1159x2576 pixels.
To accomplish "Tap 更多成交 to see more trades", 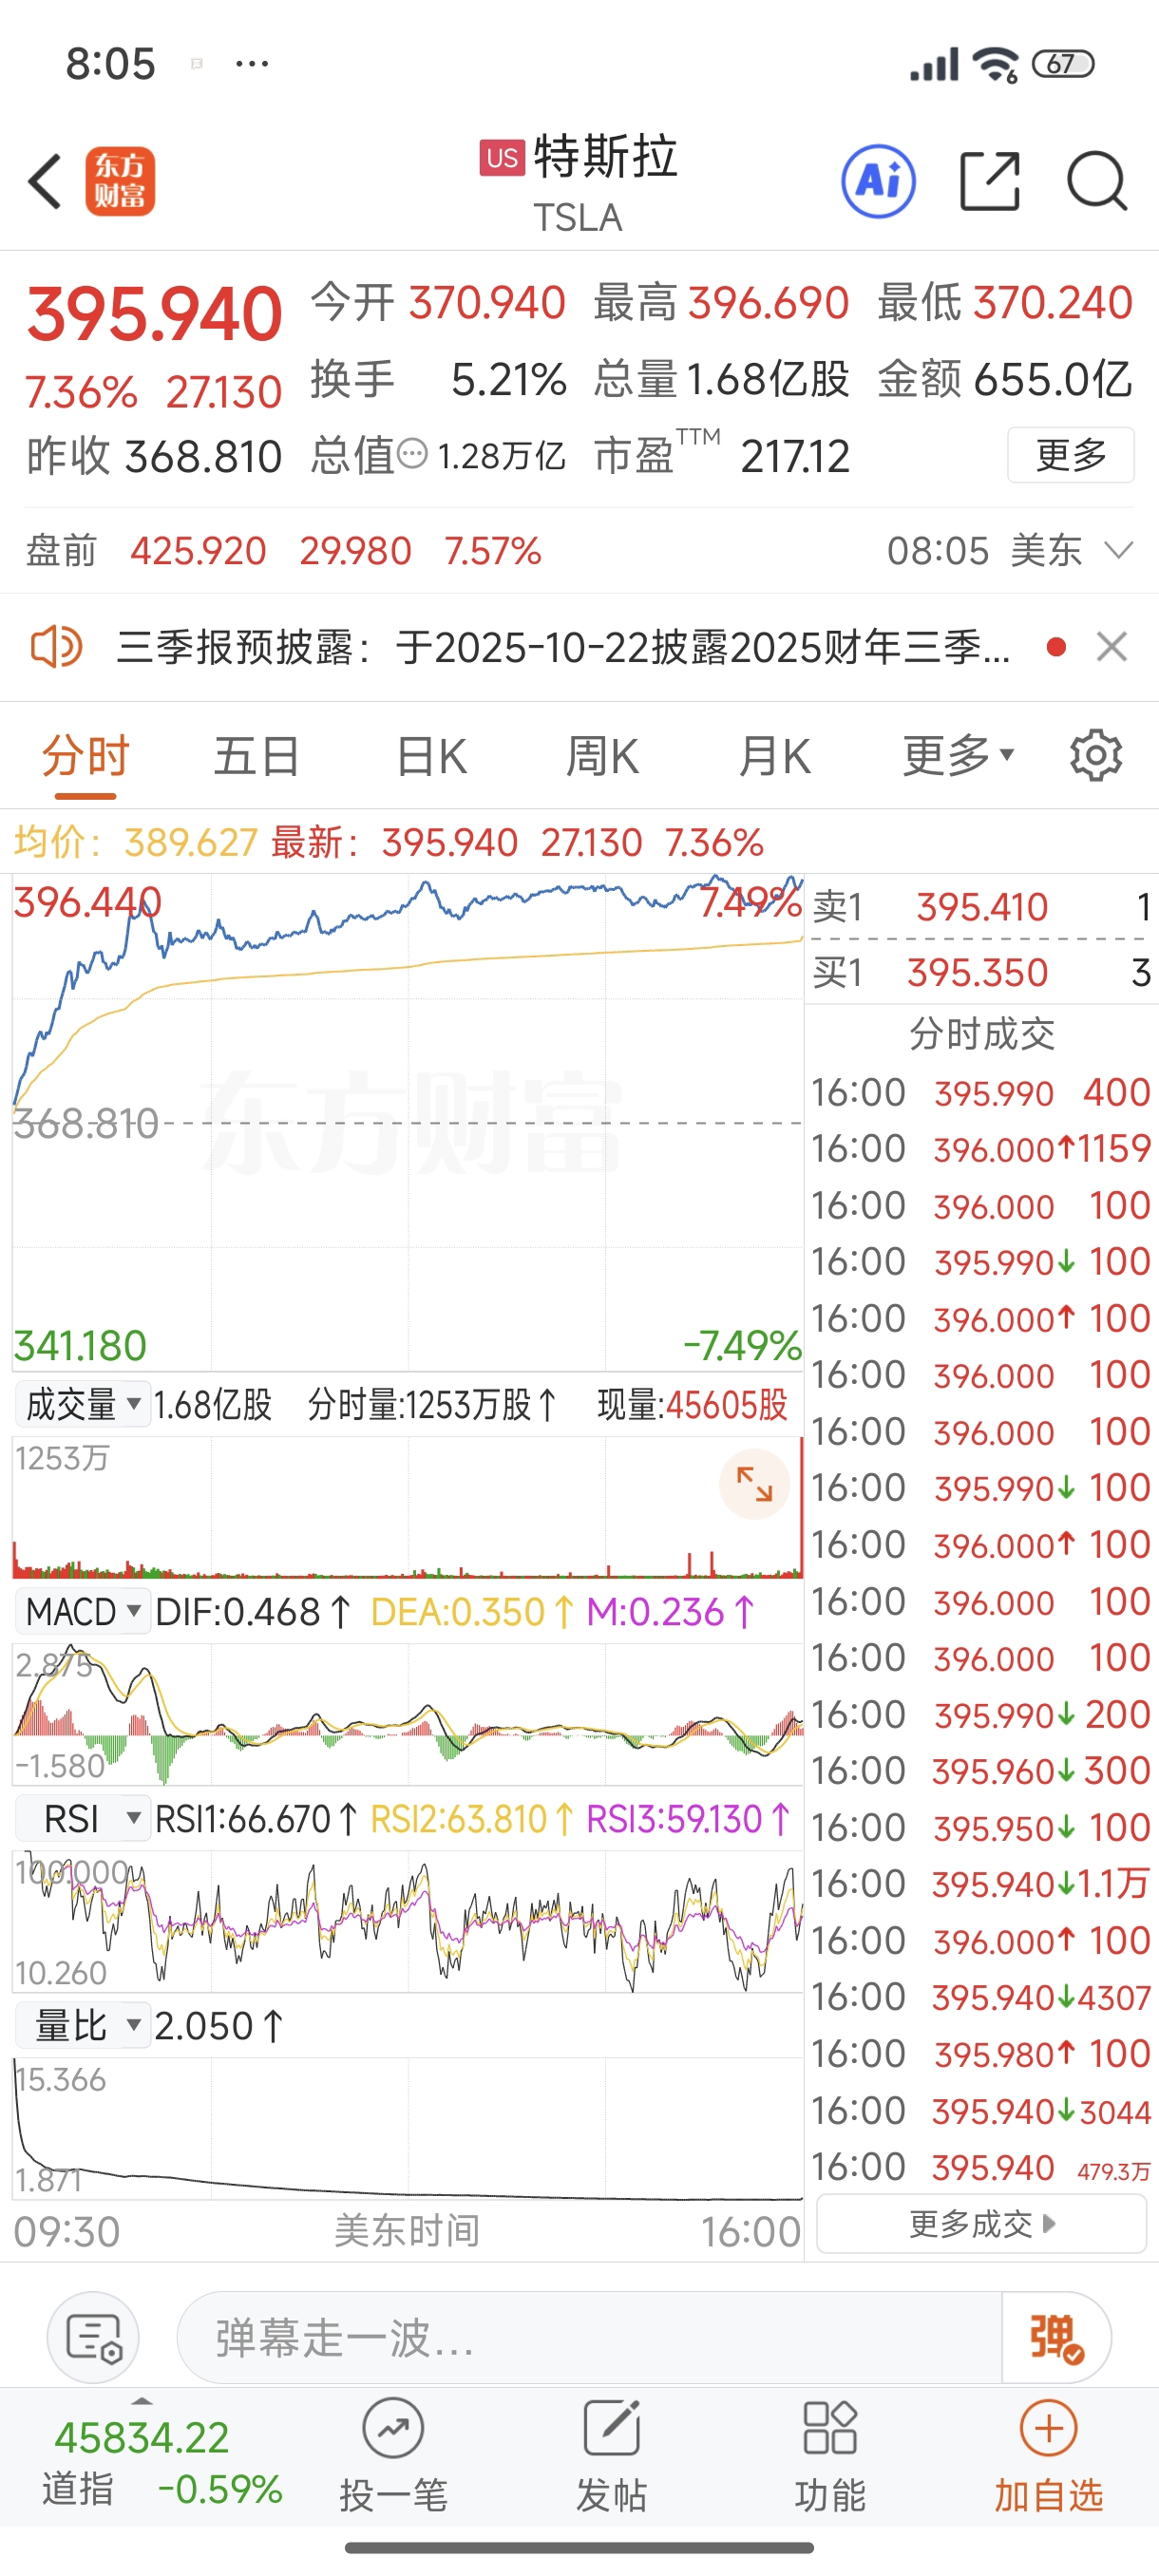I will pos(981,2223).
